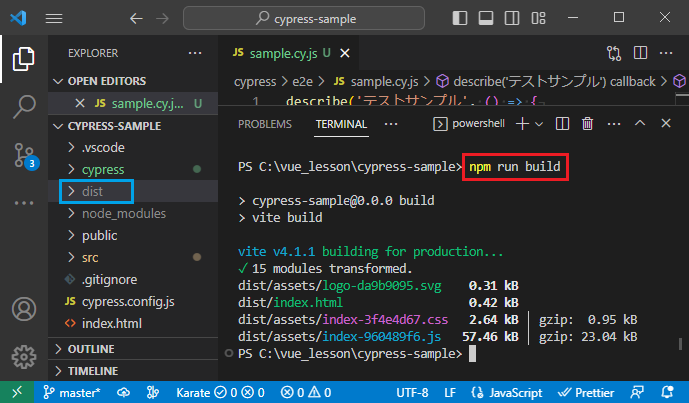Image resolution: width=689 pixels, height=403 pixels.
Task: Close the terminal panel
Action: (666, 123)
